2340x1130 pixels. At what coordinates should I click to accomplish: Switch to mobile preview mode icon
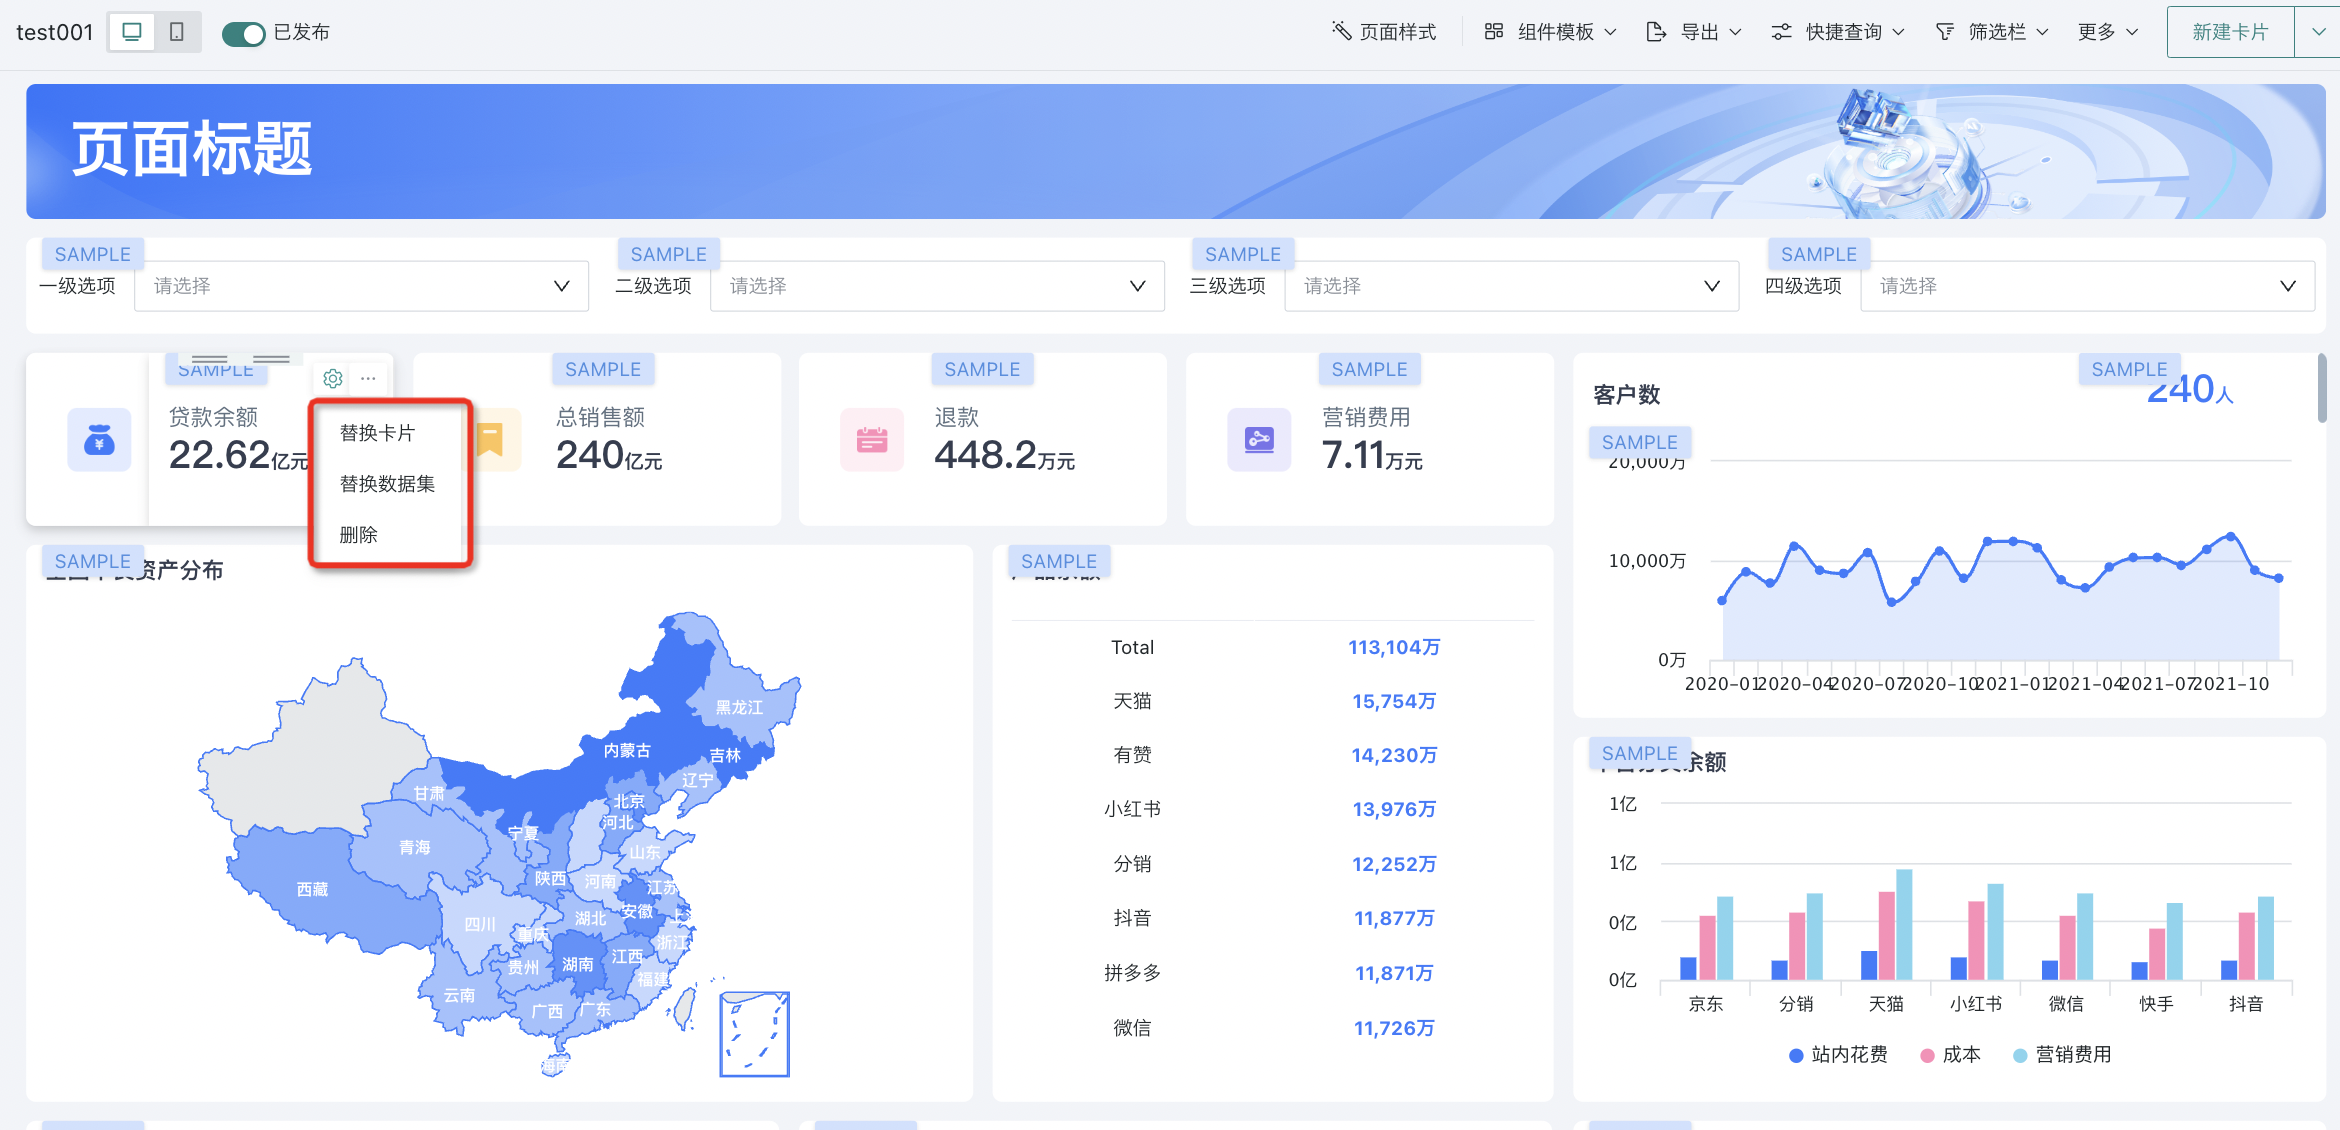click(x=177, y=32)
